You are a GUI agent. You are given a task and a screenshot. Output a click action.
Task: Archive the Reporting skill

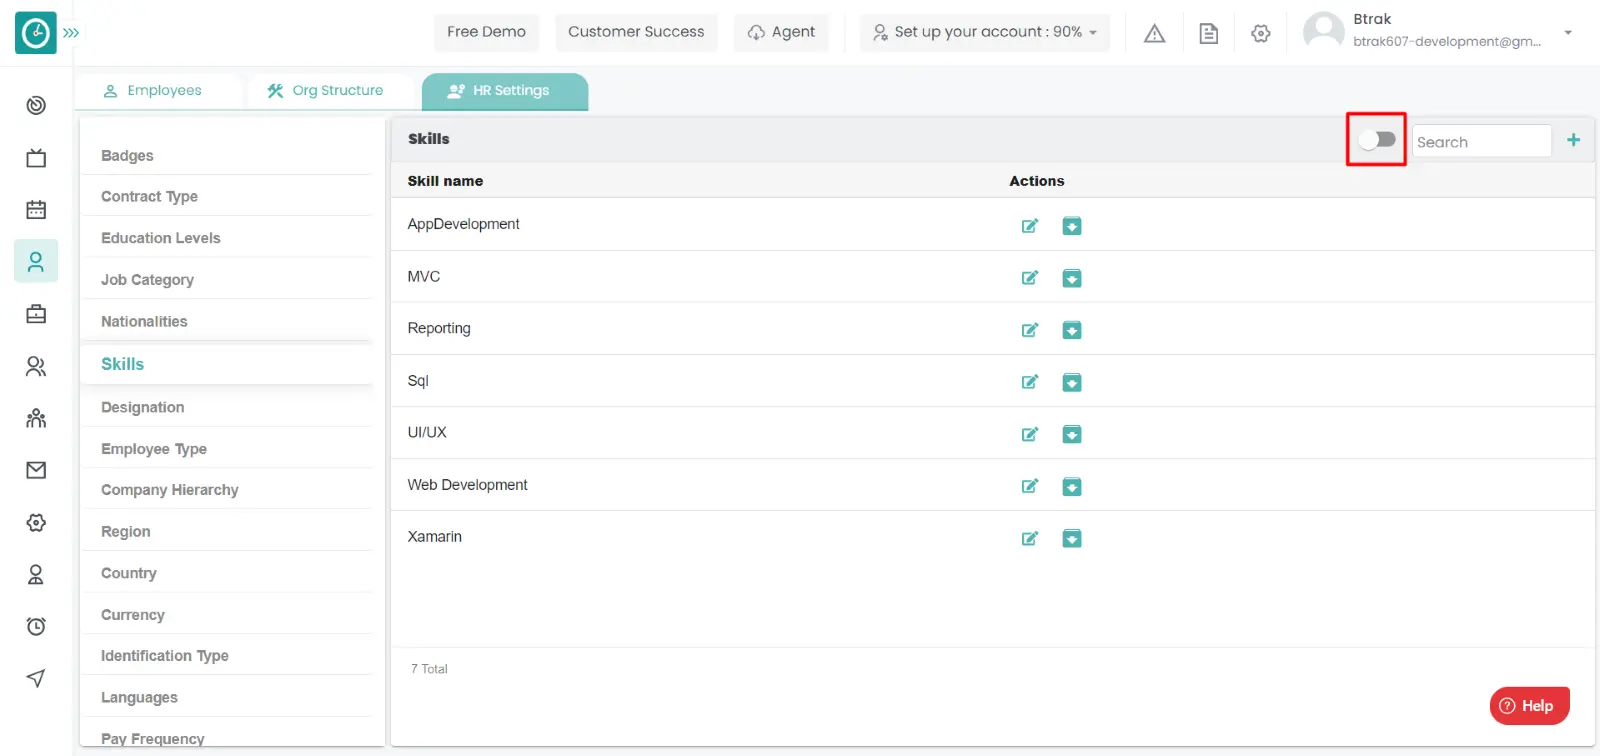pos(1071,330)
